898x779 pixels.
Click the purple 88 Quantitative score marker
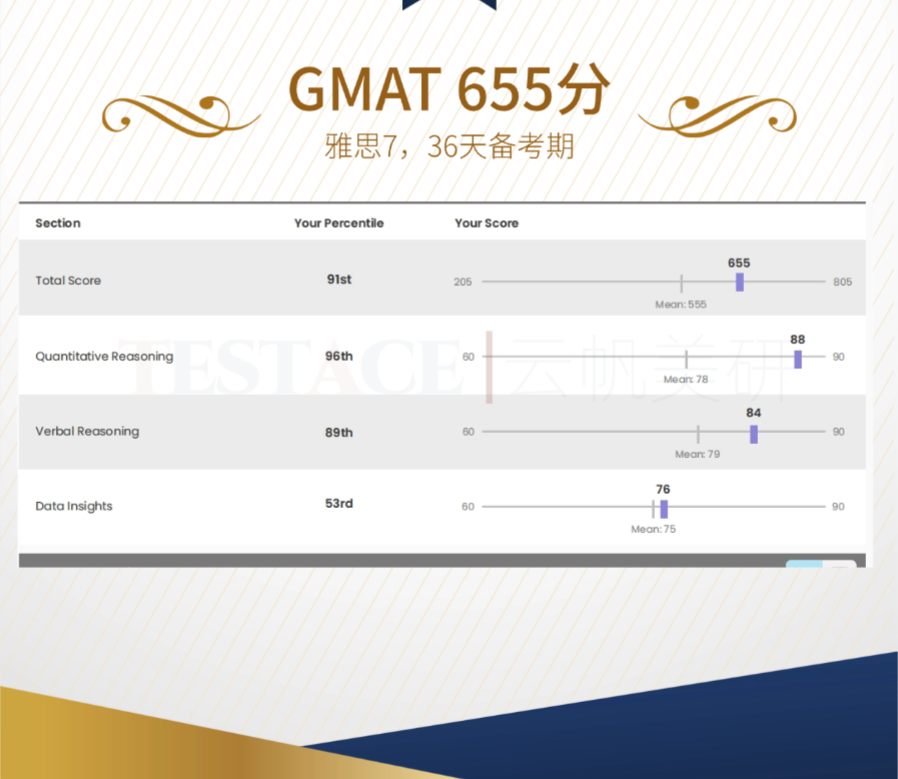point(797,359)
